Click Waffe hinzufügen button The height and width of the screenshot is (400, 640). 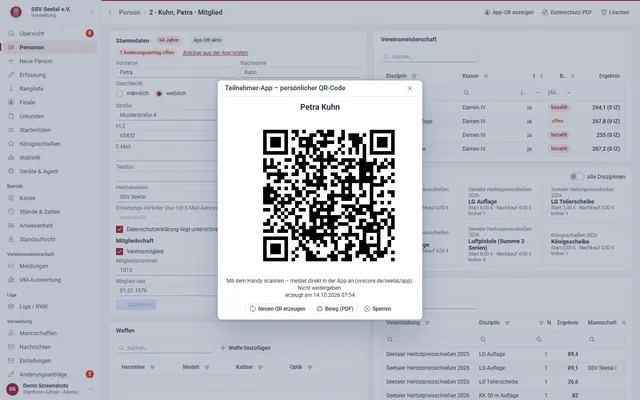[245, 348]
